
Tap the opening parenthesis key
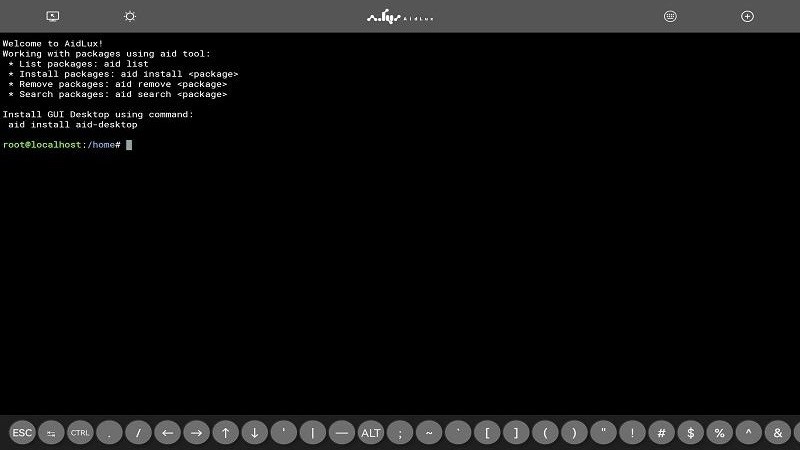545,433
